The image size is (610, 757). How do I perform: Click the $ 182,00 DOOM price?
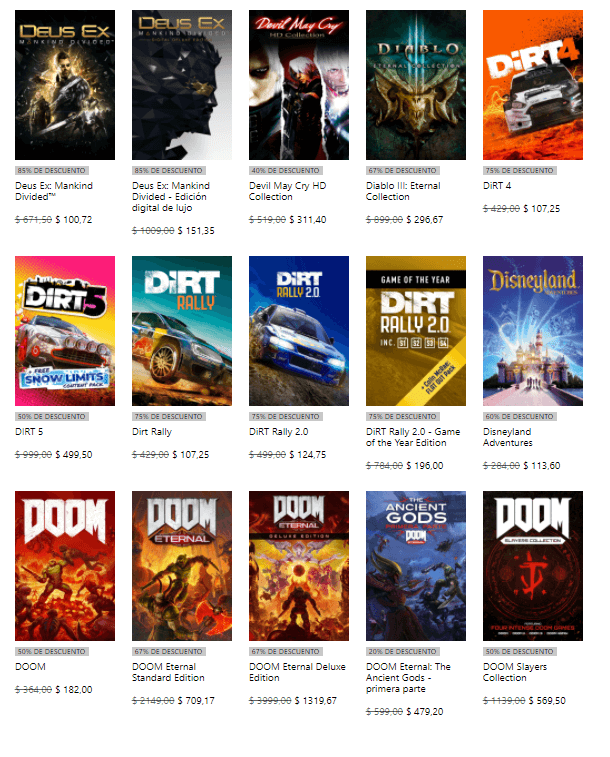74,689
